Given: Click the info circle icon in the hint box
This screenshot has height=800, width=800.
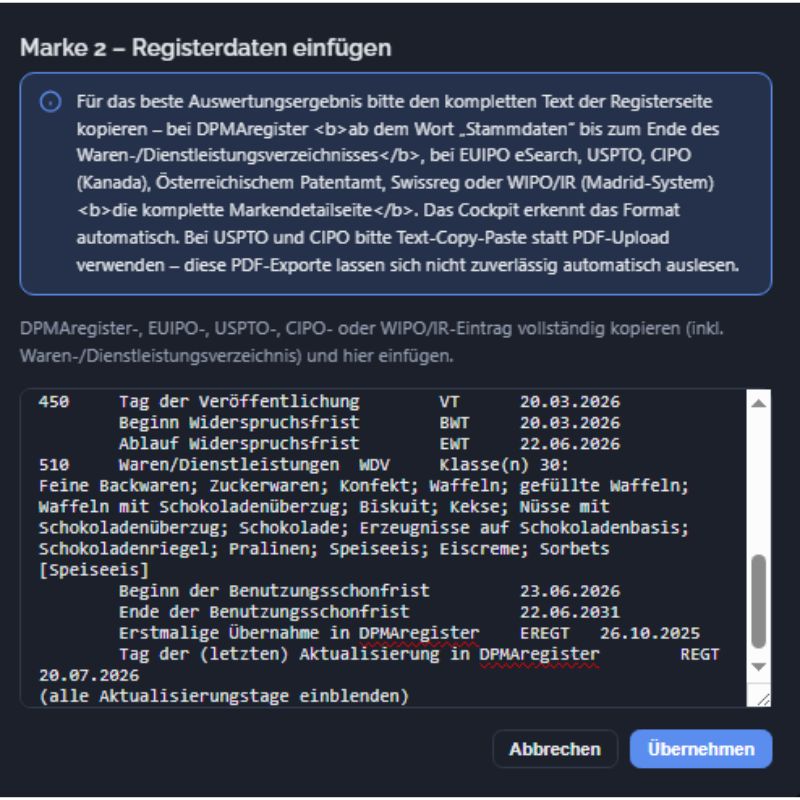Looking at the screenshot, I should point(51,102).
